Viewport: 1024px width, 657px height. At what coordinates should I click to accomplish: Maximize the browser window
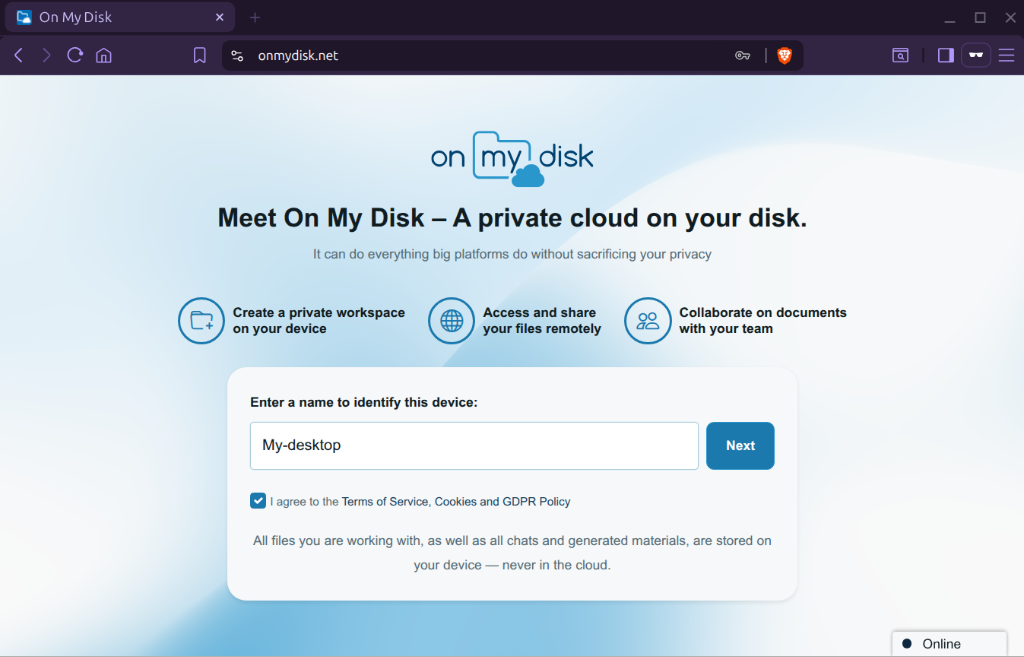[980, 18]
